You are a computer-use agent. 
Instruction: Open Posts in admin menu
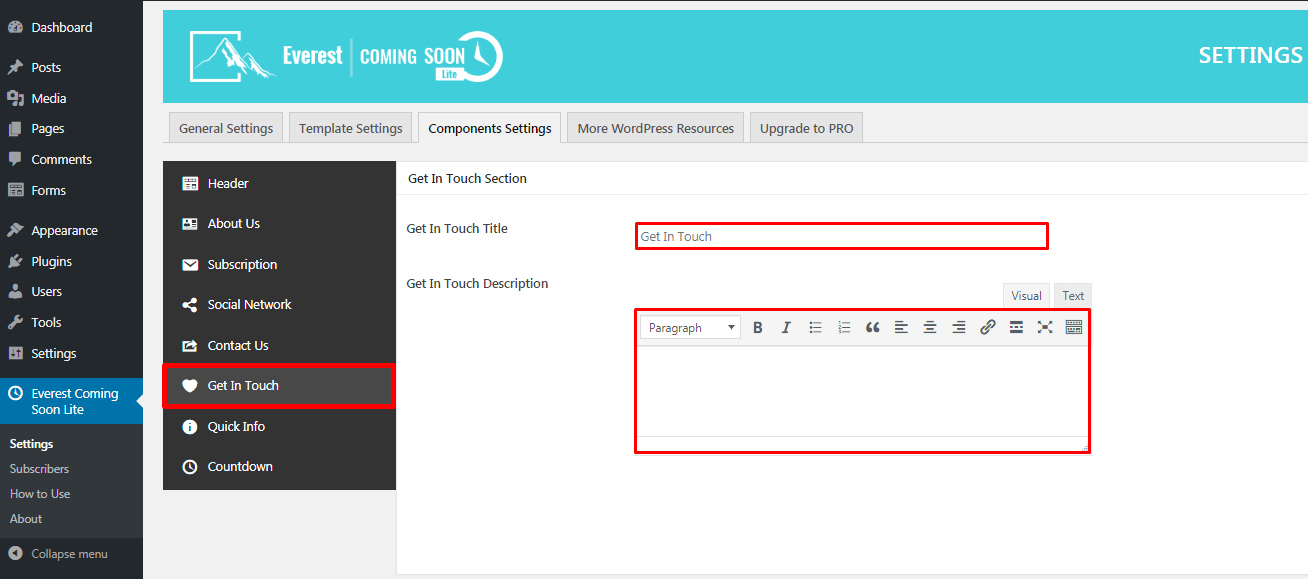point(71,67)
